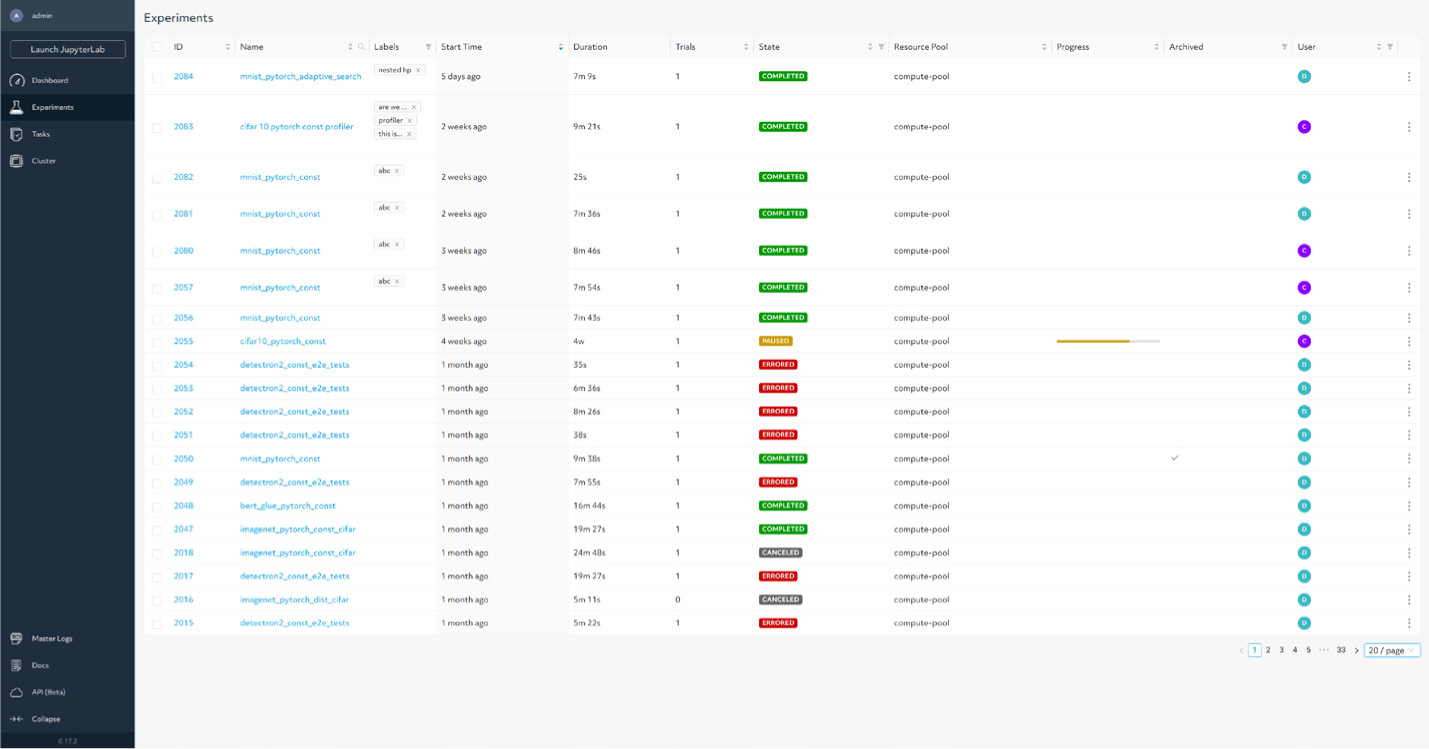Screen dimensions: 1429x749
Task: Click the Master Logs sidebar icon
Action: [x=16, y=638]
